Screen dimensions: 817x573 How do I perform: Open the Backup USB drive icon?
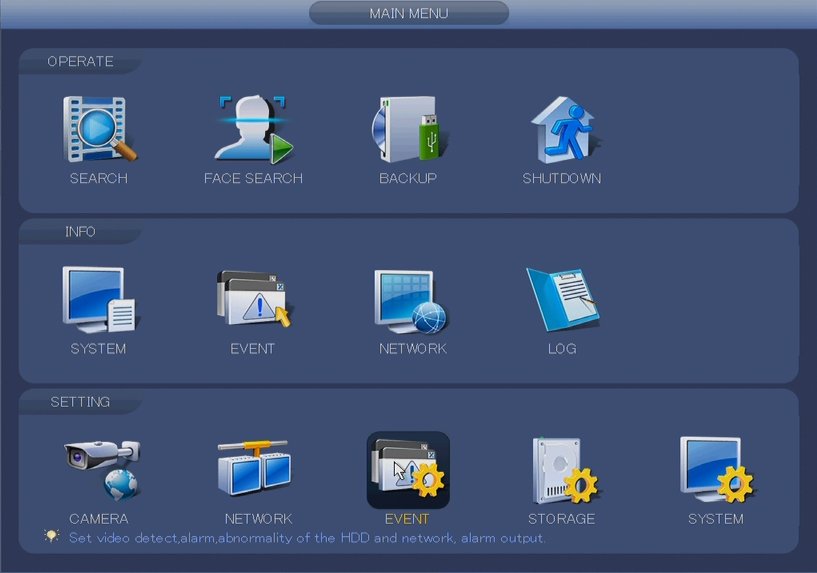407,130
